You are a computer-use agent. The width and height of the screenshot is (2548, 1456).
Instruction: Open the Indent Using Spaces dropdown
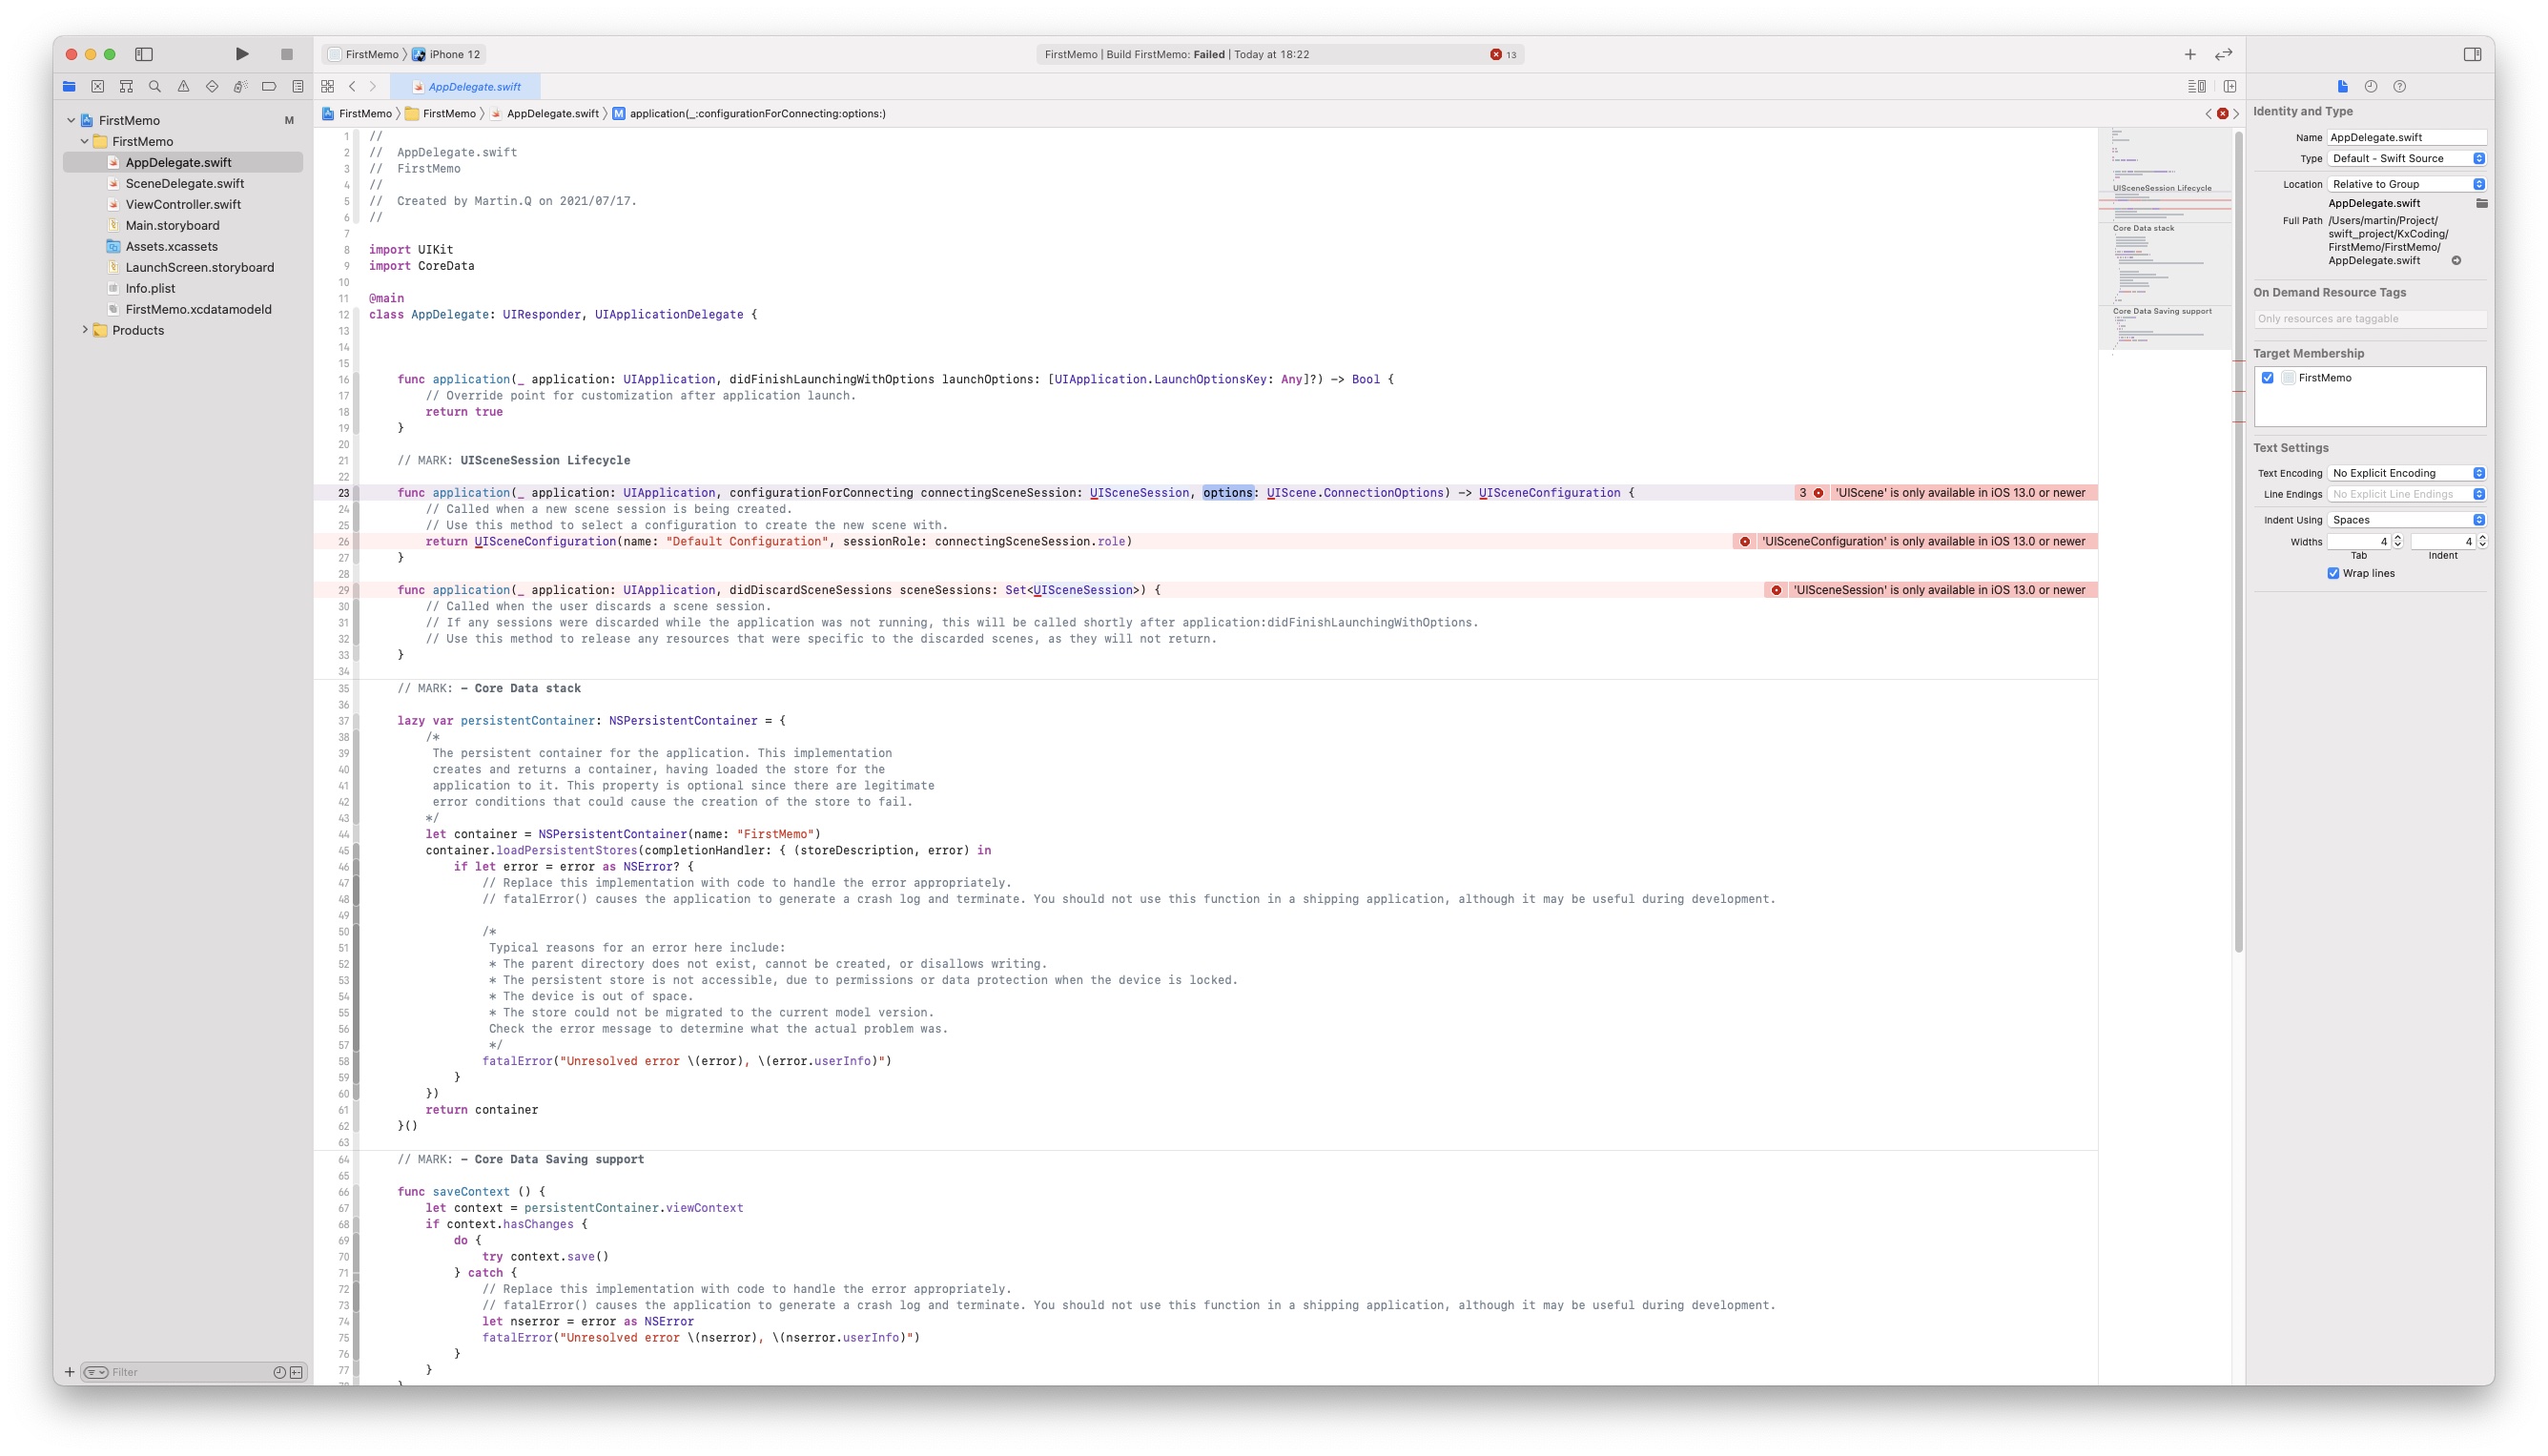coord(2405,520)
